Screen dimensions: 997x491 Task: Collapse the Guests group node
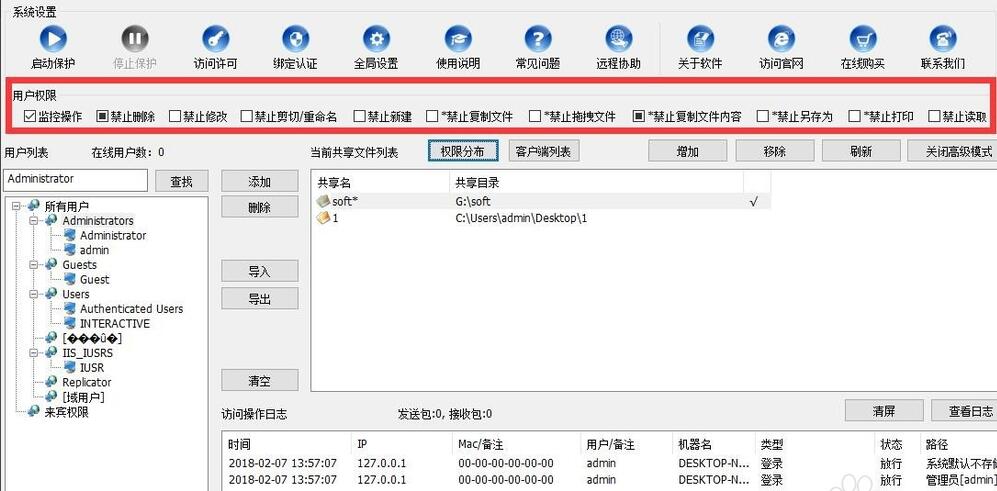point(34,265)
